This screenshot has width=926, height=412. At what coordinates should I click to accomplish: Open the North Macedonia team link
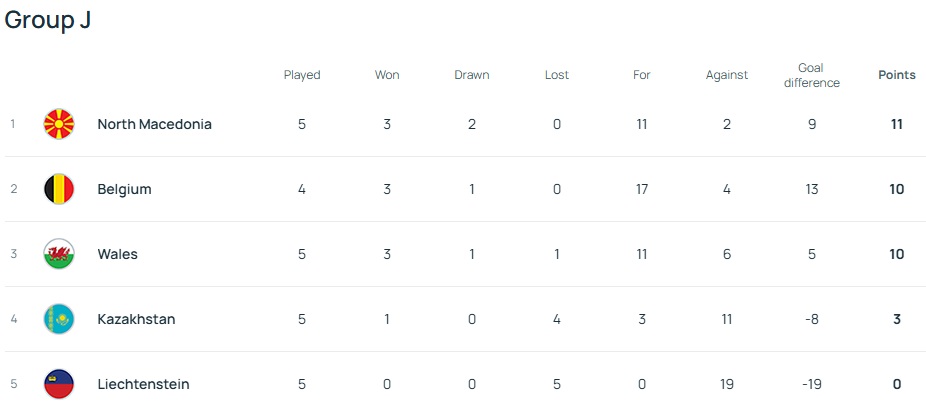[154, 124]
